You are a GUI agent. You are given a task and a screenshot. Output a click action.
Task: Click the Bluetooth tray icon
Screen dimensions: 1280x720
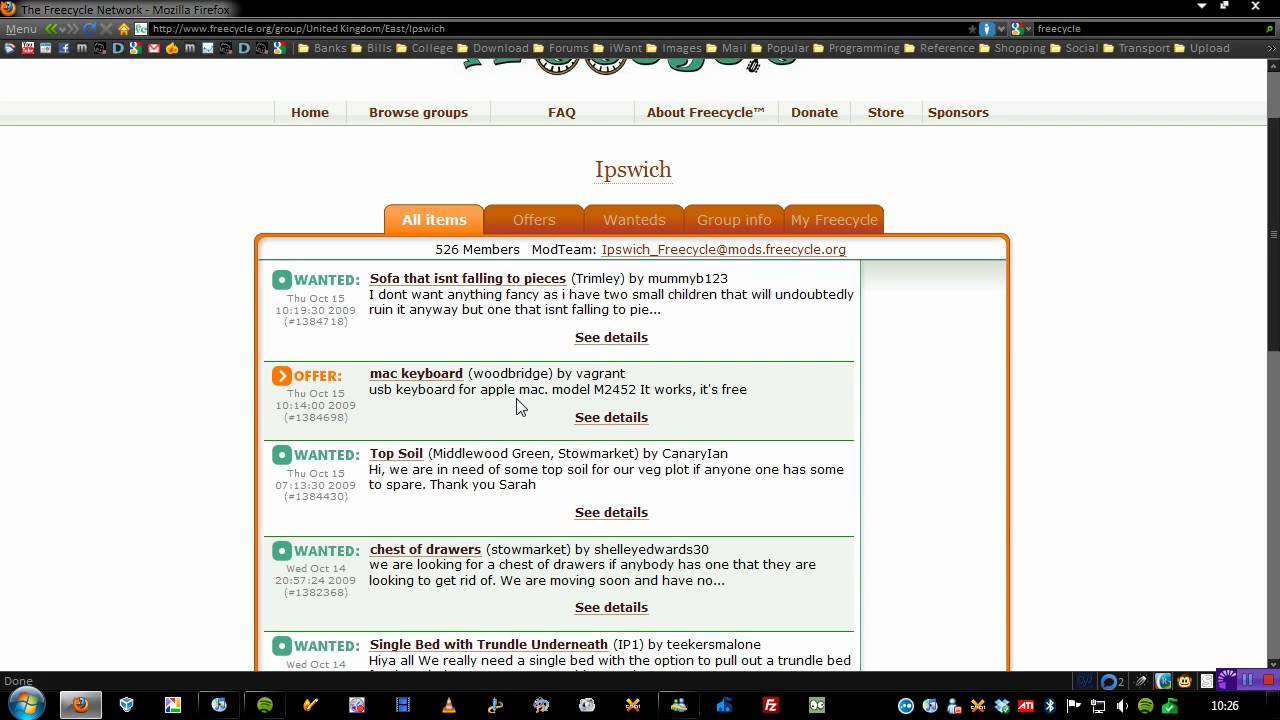click(1050, 706)
